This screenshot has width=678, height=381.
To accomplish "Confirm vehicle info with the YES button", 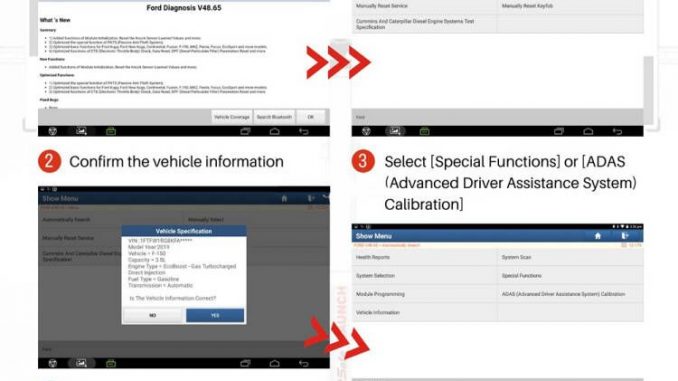I will pos(215,315).
